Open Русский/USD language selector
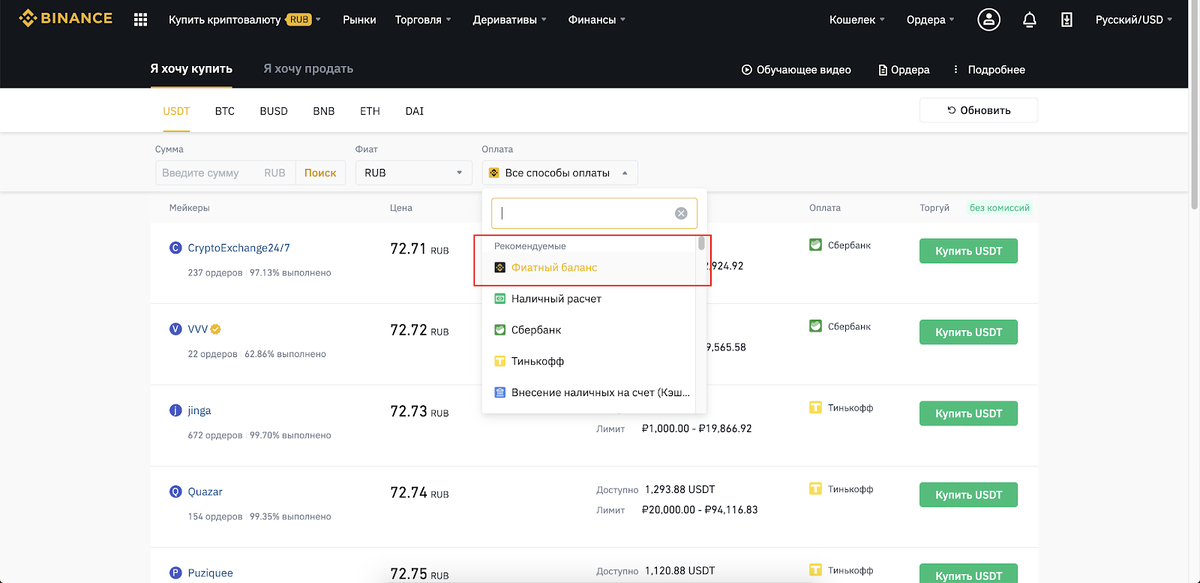Image resolution: width=1200 pixels, height=583 pixels. (x=1135, y=19)
